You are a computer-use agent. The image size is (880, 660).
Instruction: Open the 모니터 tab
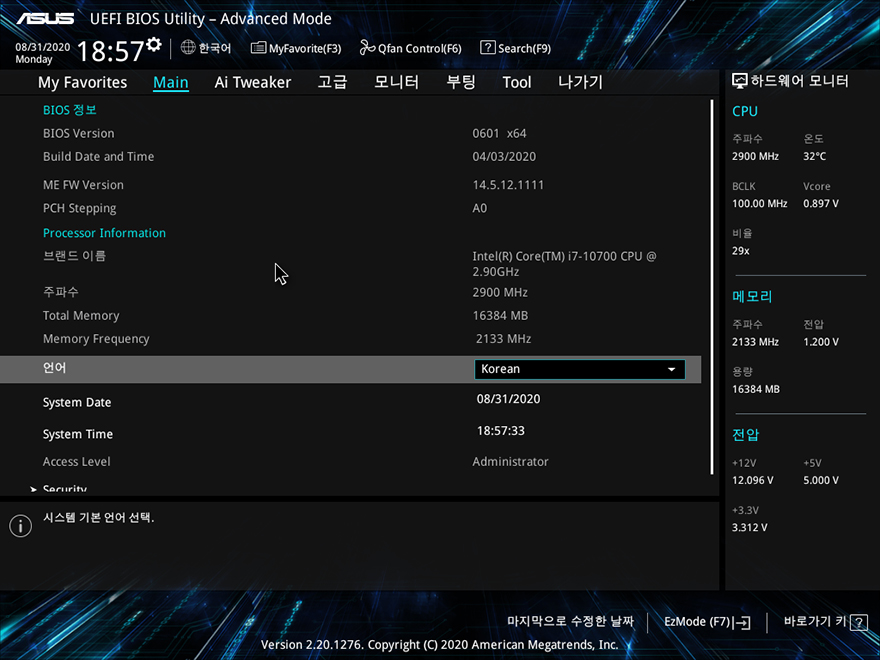pyautogui.click(x=396, y=82)
